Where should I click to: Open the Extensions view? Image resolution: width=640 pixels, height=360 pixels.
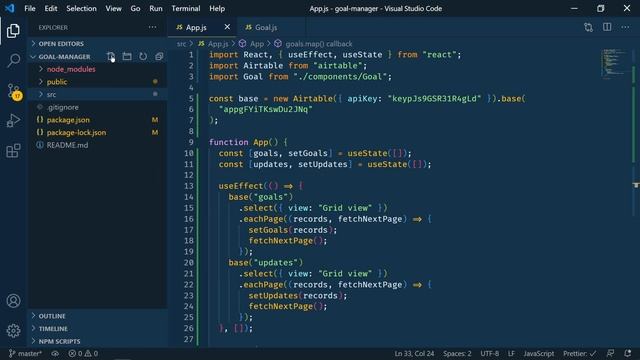click(x=13, y=151)
